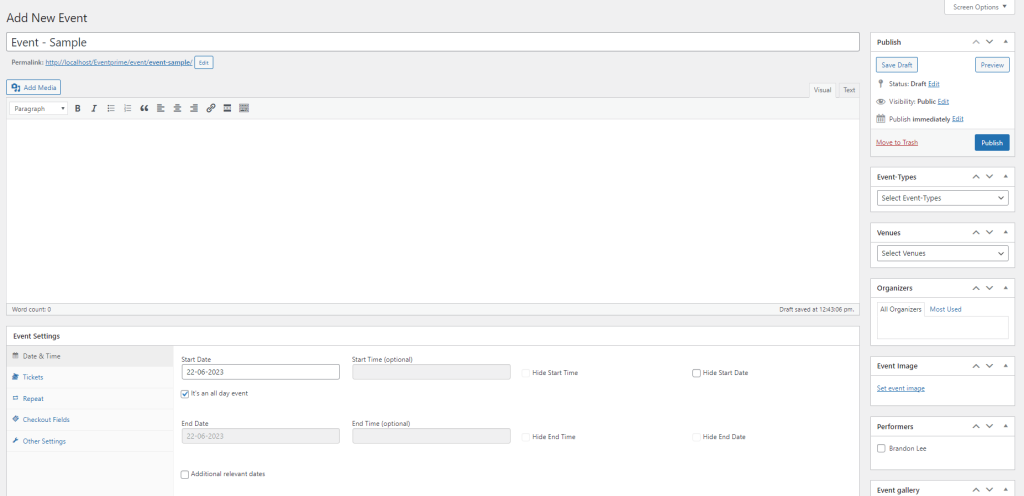Screen dimensions: 1024x496
Task: Add a blockquote
Action: (x=144, y=108)
